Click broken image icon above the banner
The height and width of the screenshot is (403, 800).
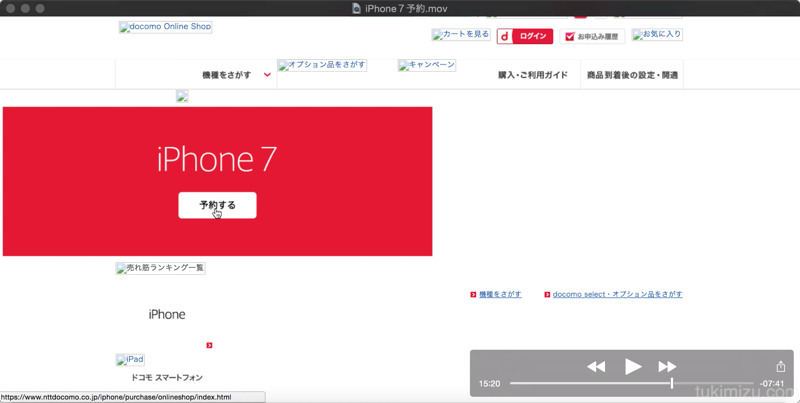(182, 96)
